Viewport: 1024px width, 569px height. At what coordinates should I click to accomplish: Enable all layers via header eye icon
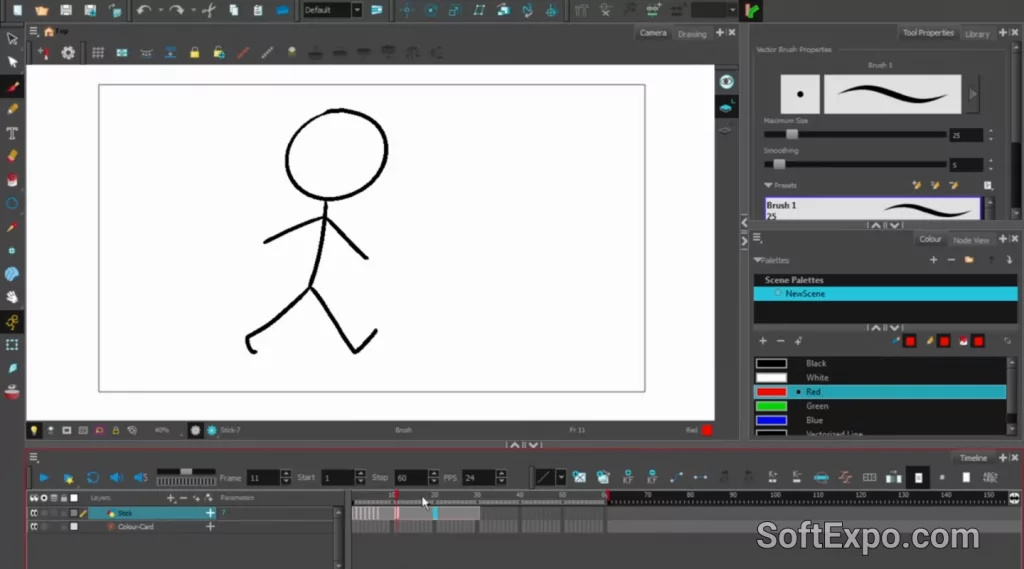33,498
